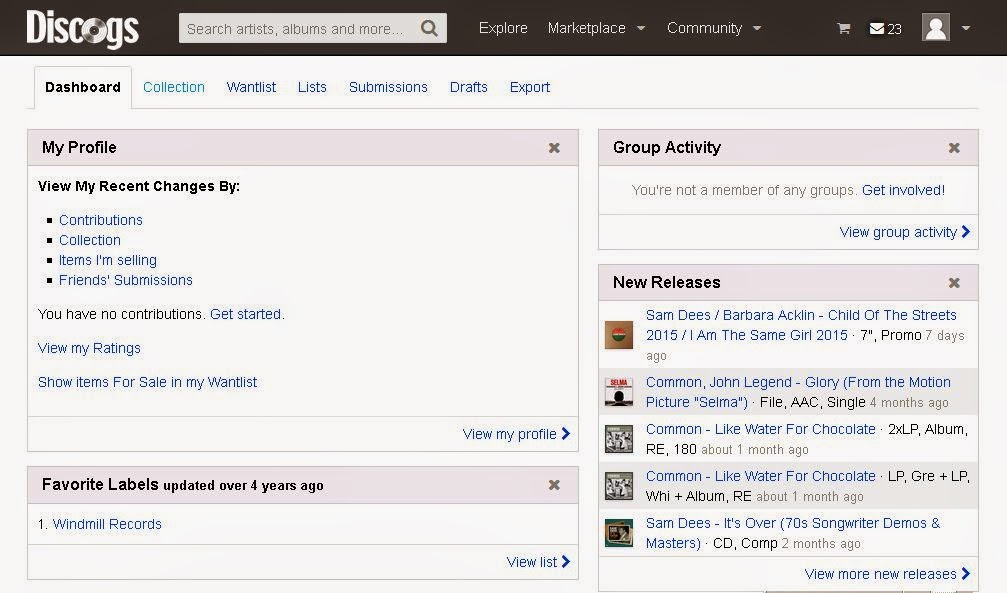
Task: Open the Selma Glory single thumbnail
Action: 619,392
